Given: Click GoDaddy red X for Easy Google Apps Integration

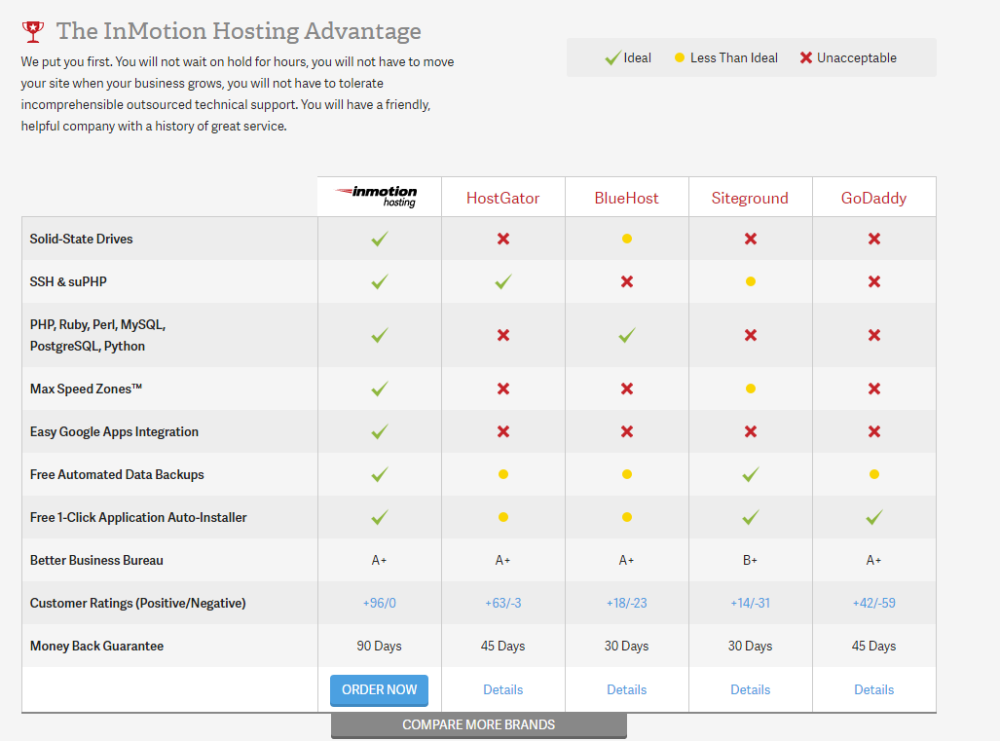Looking at the screenshot, I should [x=874, y=432].
